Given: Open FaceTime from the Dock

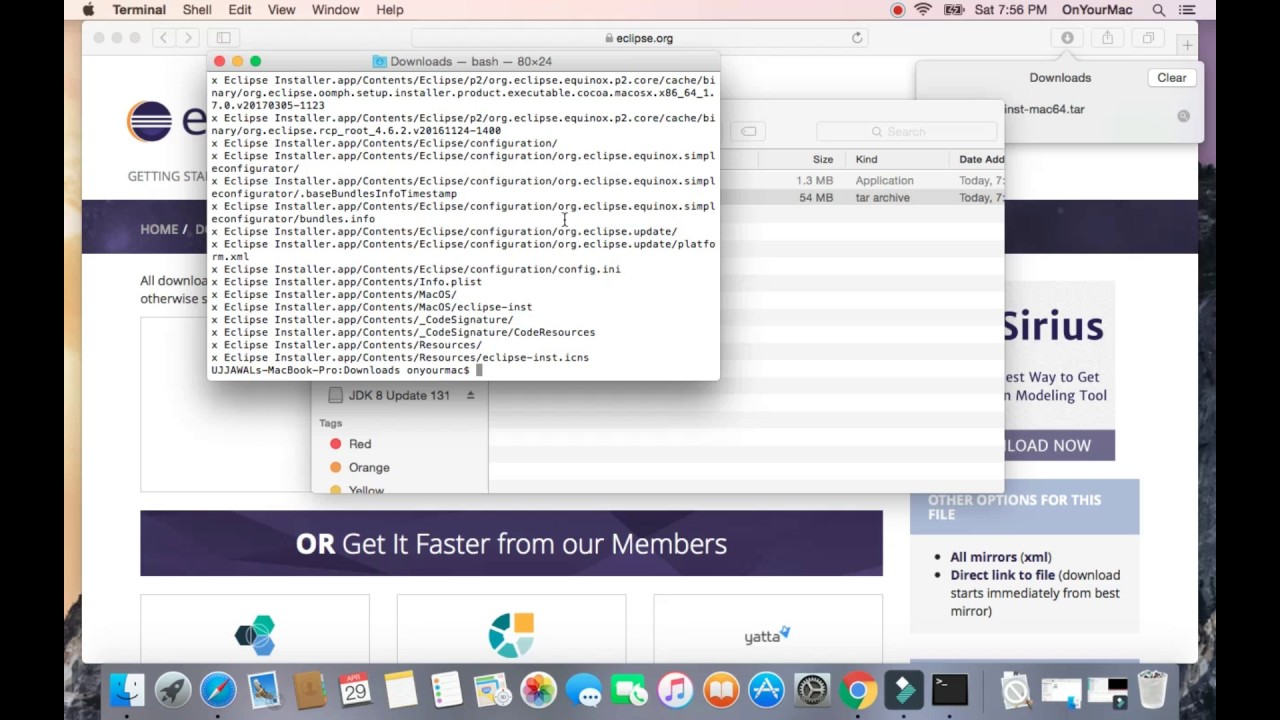Looking at the screenshot, I should [x=629, y=690].
